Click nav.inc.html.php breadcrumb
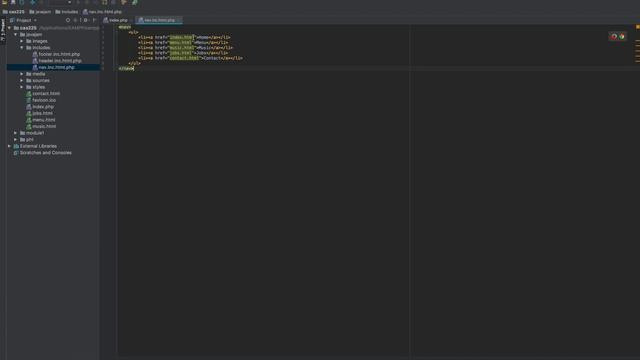This screenshot has width=640, height=360. pos(102,12)
